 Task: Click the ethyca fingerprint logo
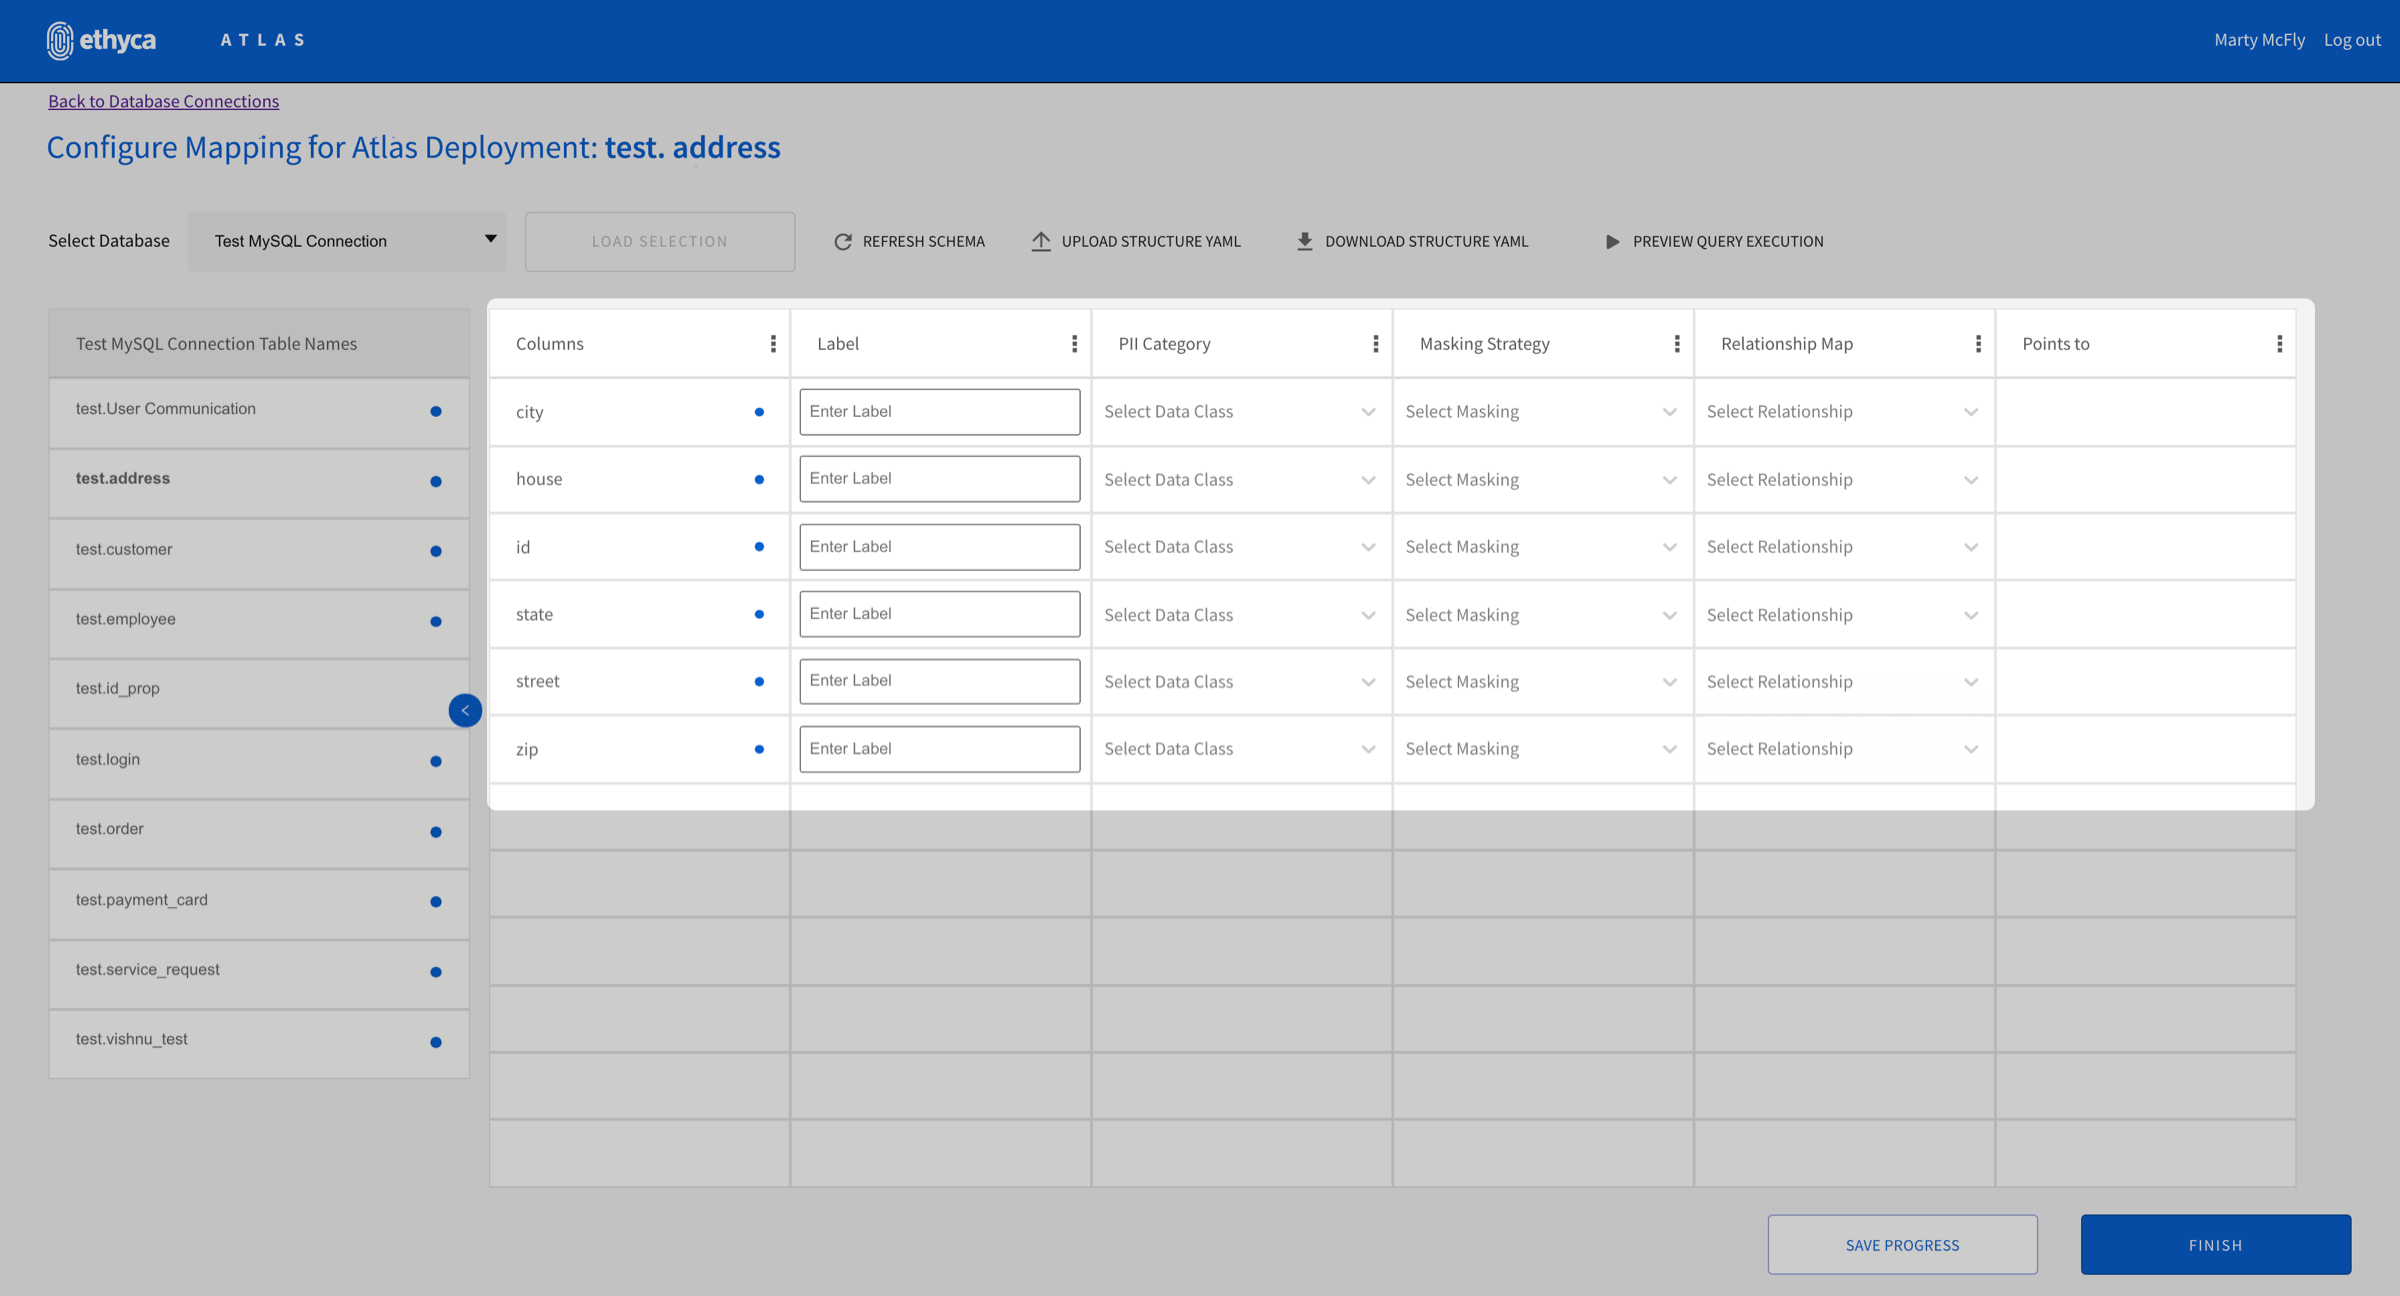click(60, 40)
